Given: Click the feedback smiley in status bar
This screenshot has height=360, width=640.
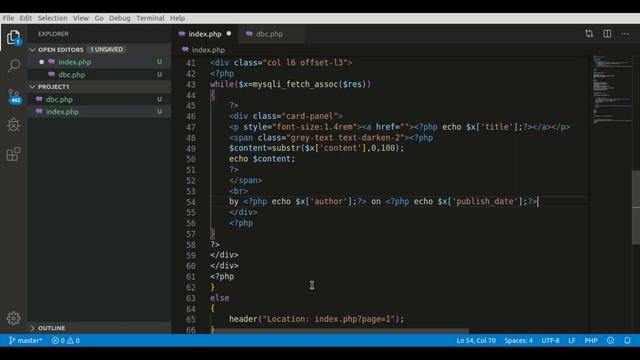Looking at the screenshot, I should tap(610, 340).
